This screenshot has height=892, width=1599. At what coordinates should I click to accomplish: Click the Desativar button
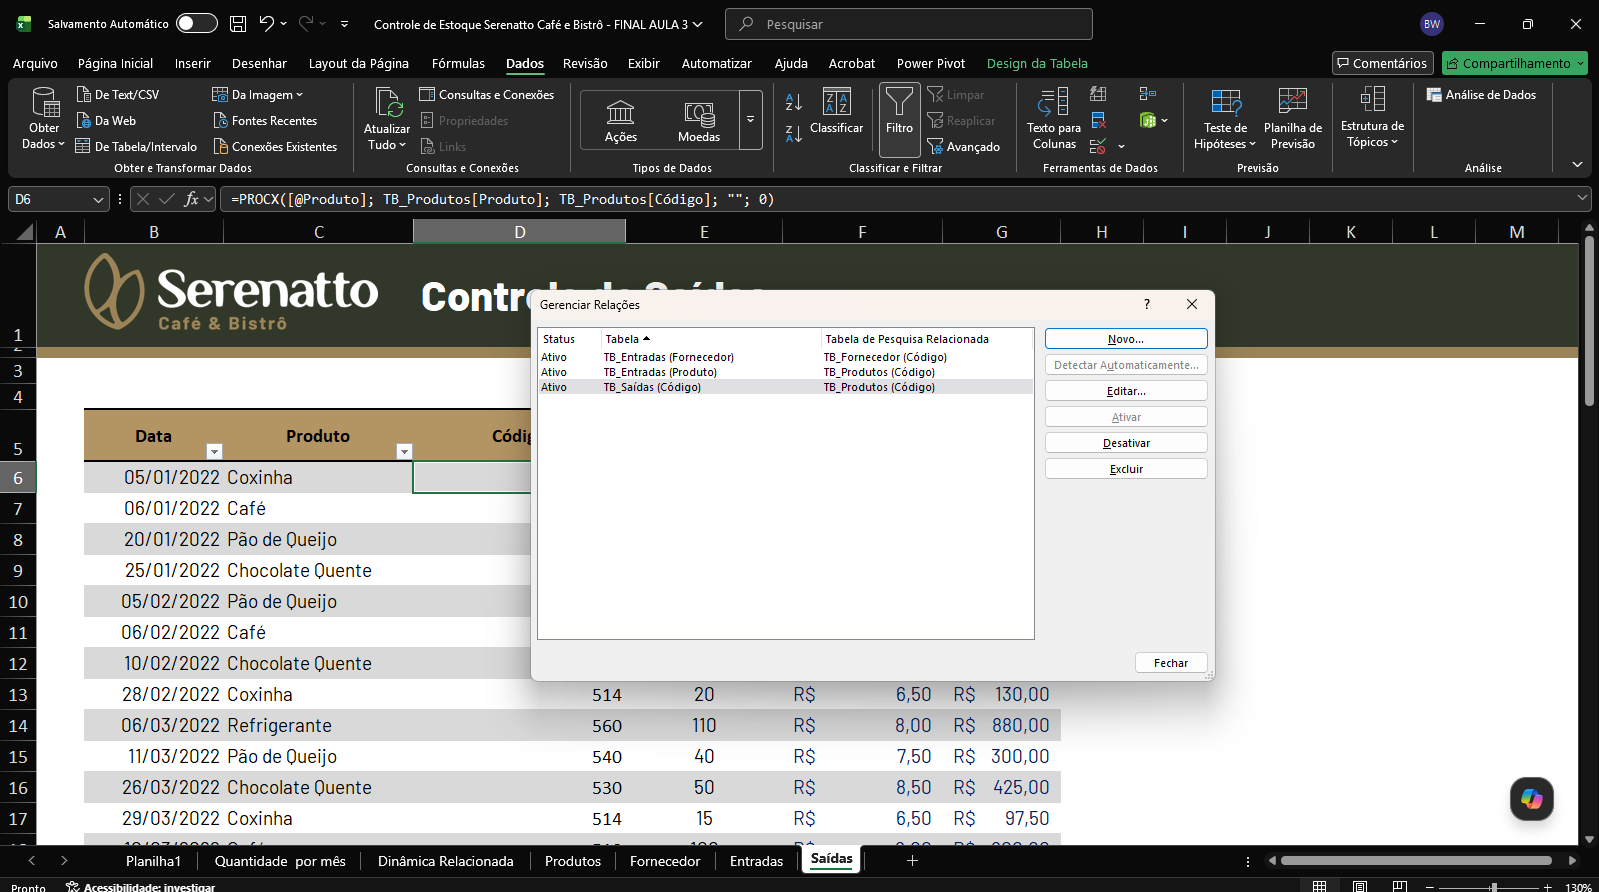click(x=1126, y=443)
